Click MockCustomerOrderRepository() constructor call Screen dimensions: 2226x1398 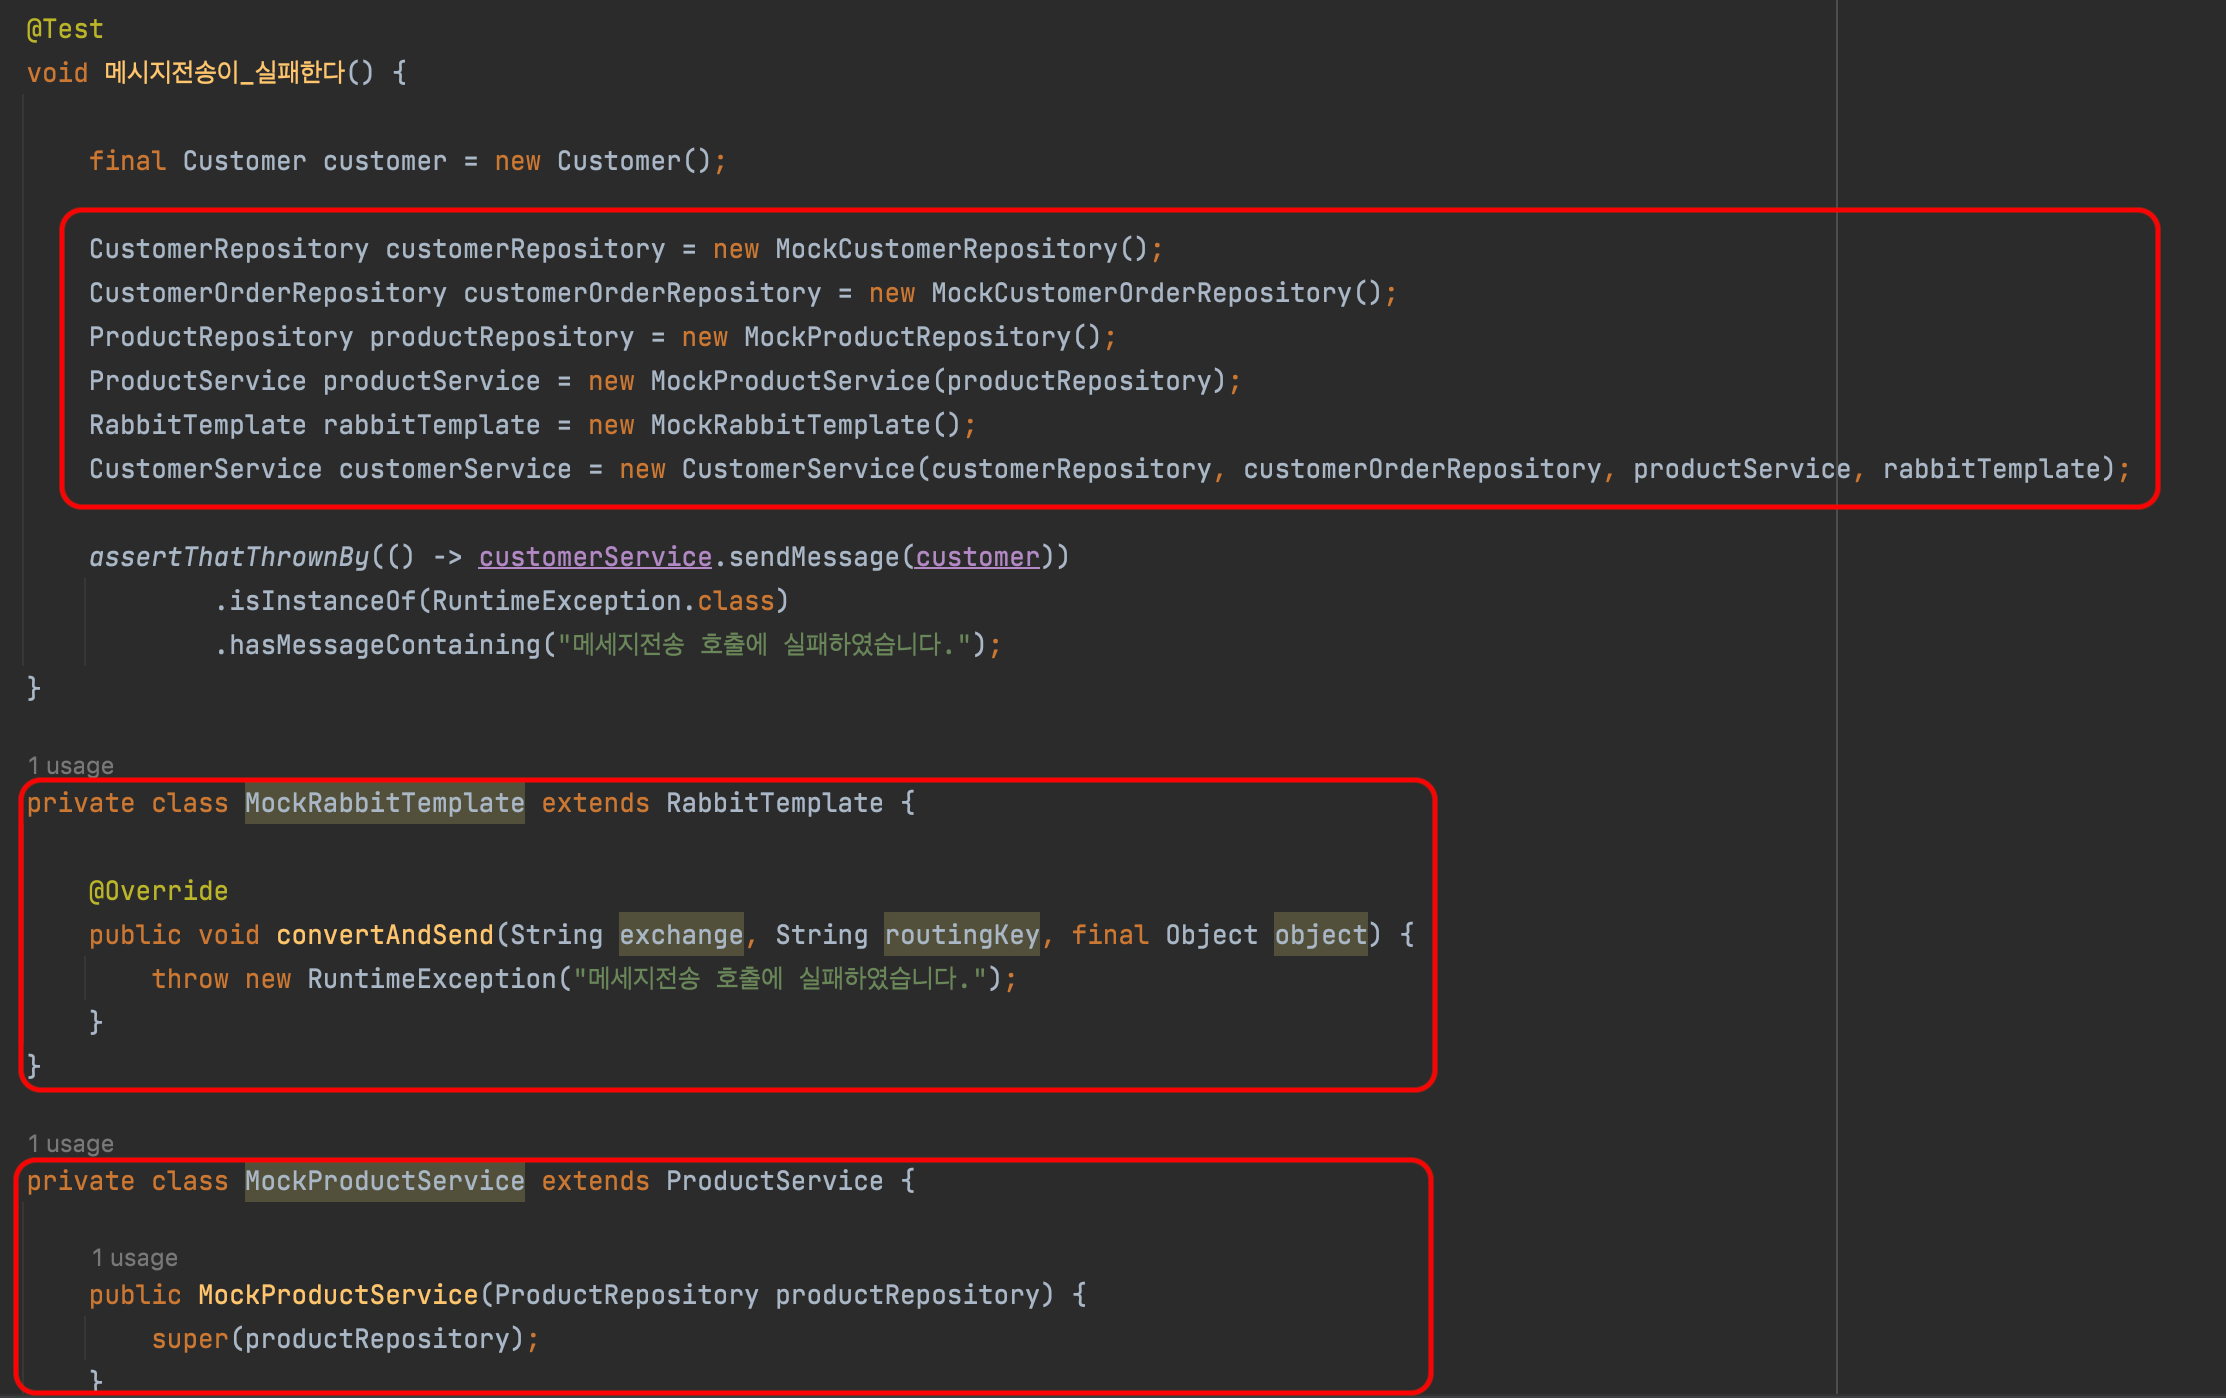coord(1156,293)
